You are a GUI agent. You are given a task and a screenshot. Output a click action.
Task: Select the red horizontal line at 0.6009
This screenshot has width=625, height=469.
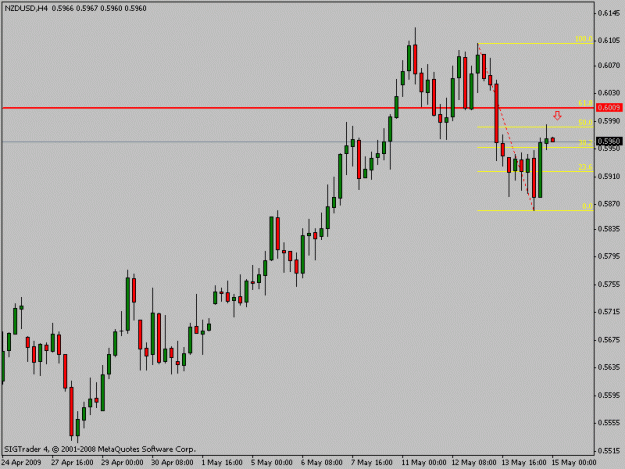298,108
